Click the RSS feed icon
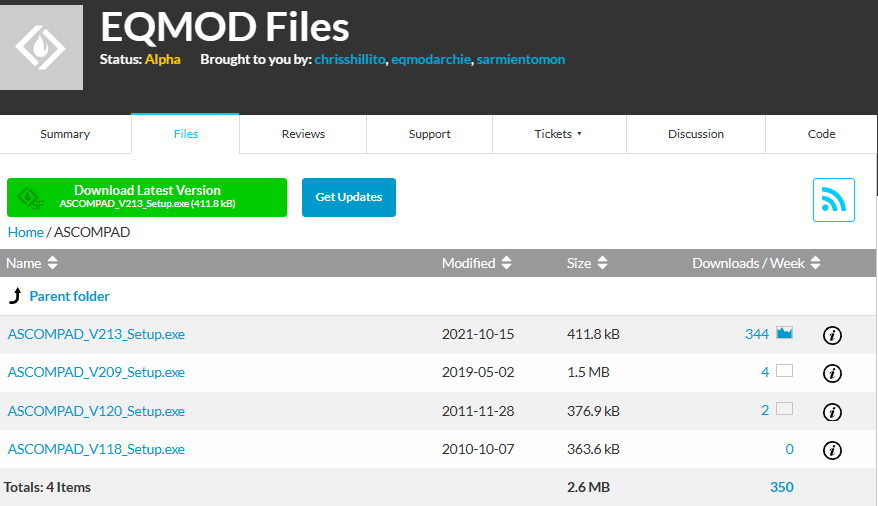 (x=833, y=200)
